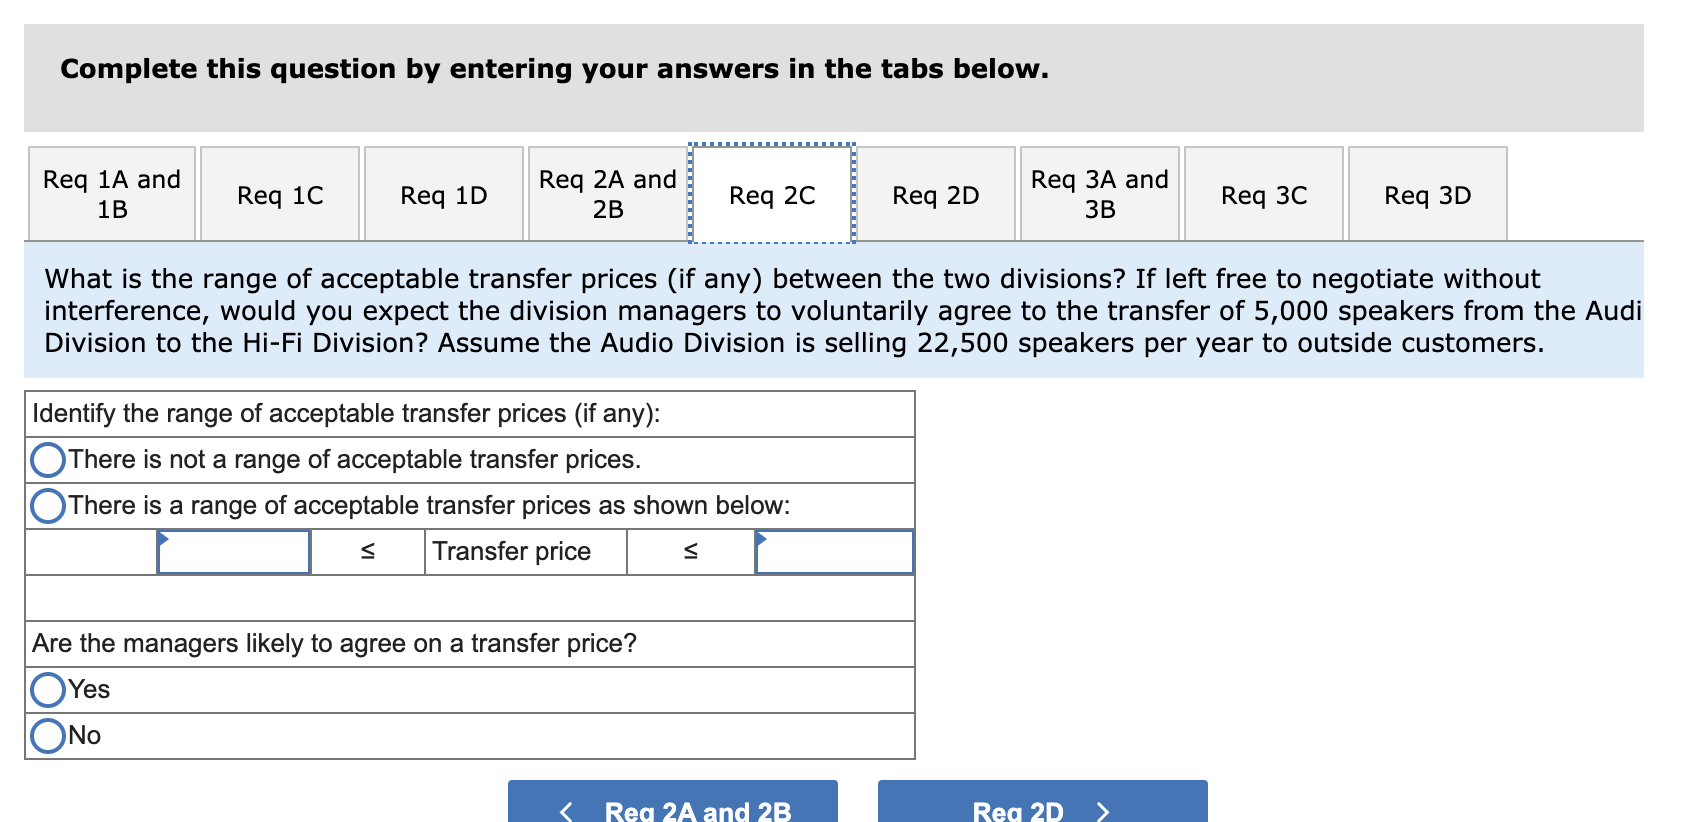Viewport: 1708px width, 822px height.
Task: Click the upper bound transfer price input box
Action: point(835,551)
